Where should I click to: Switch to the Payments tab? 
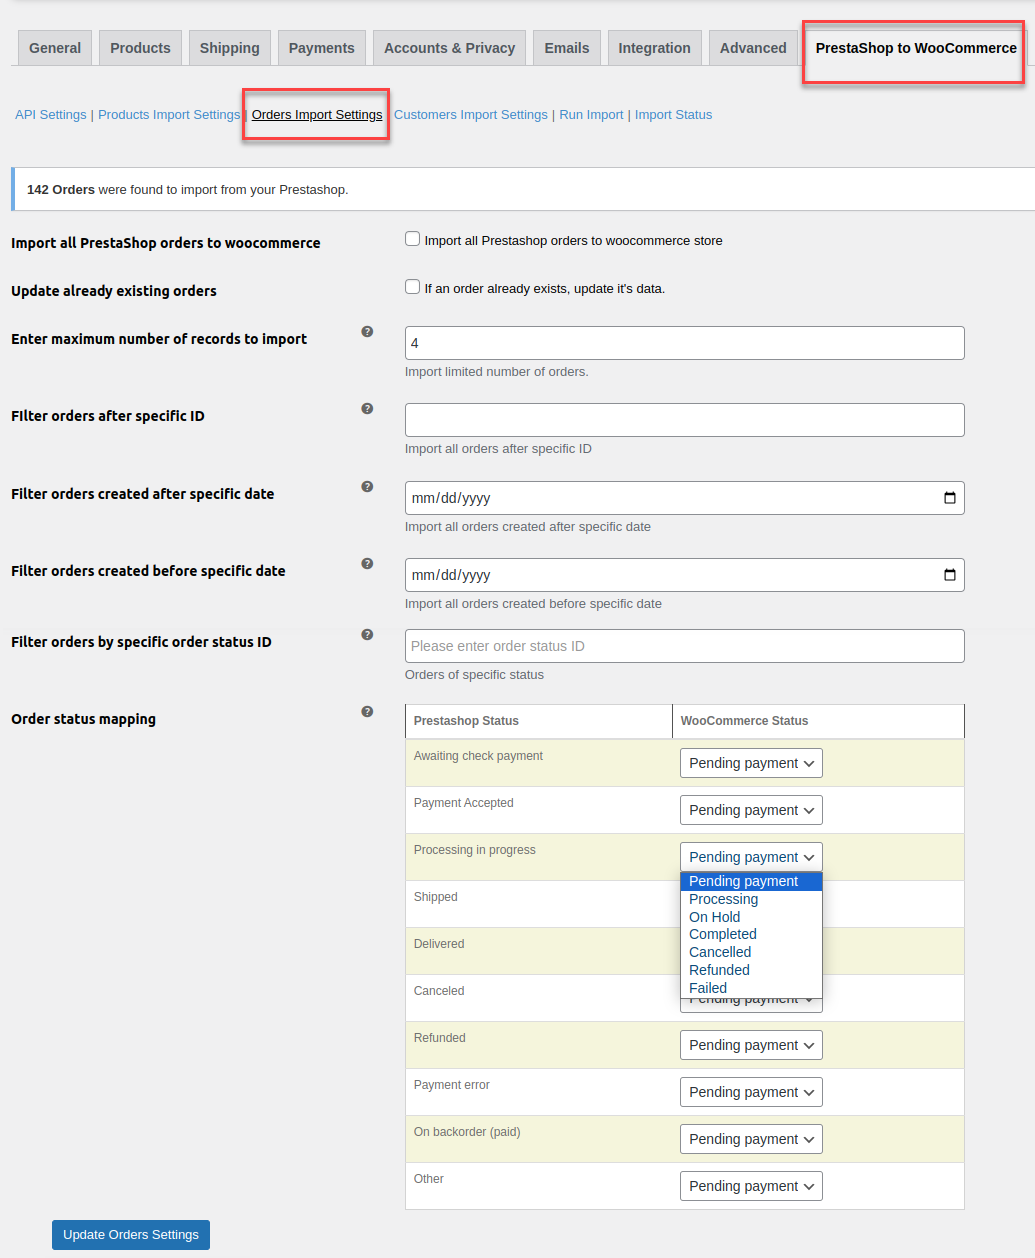click(321, 47)
